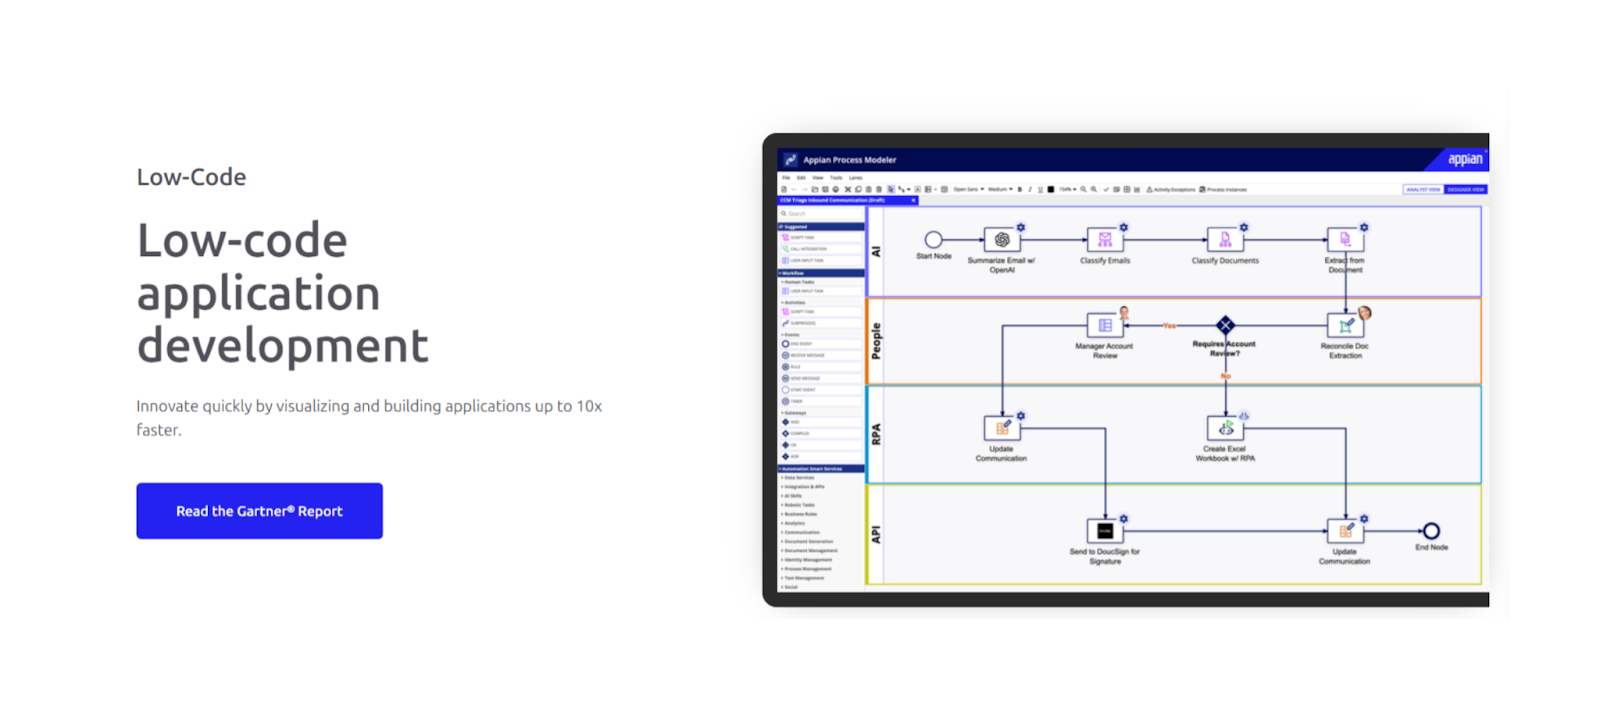Open the black text color swatch

[1051, 189]
